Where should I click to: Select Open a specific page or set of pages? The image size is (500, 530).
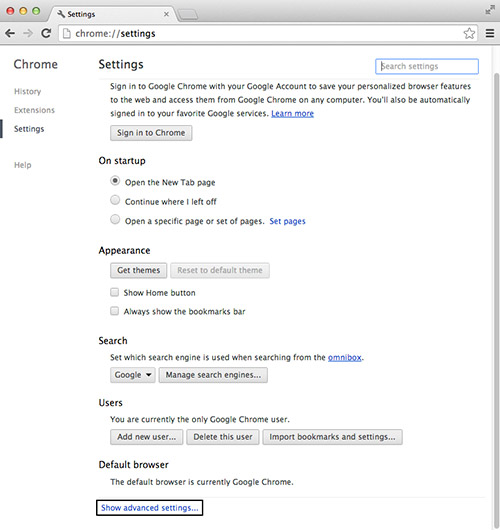(x=115, y=219)
